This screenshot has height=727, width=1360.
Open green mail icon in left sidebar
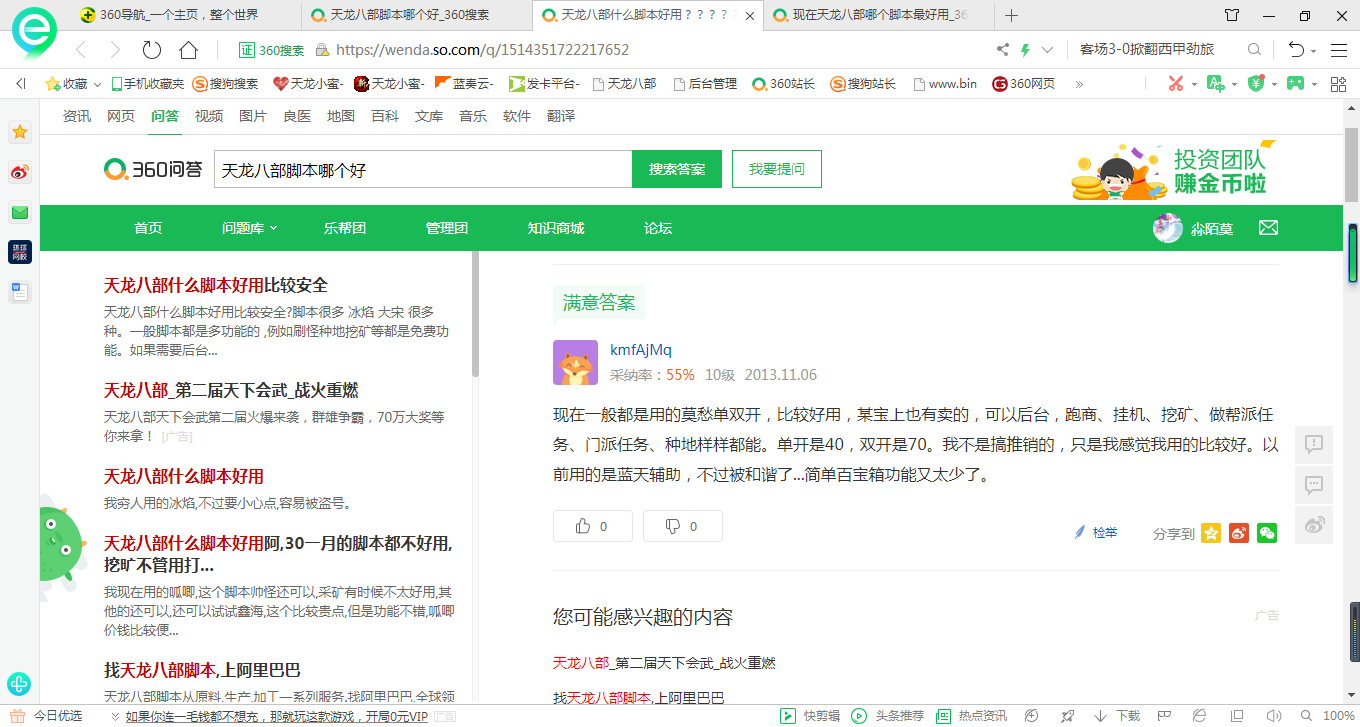point(20,212)
